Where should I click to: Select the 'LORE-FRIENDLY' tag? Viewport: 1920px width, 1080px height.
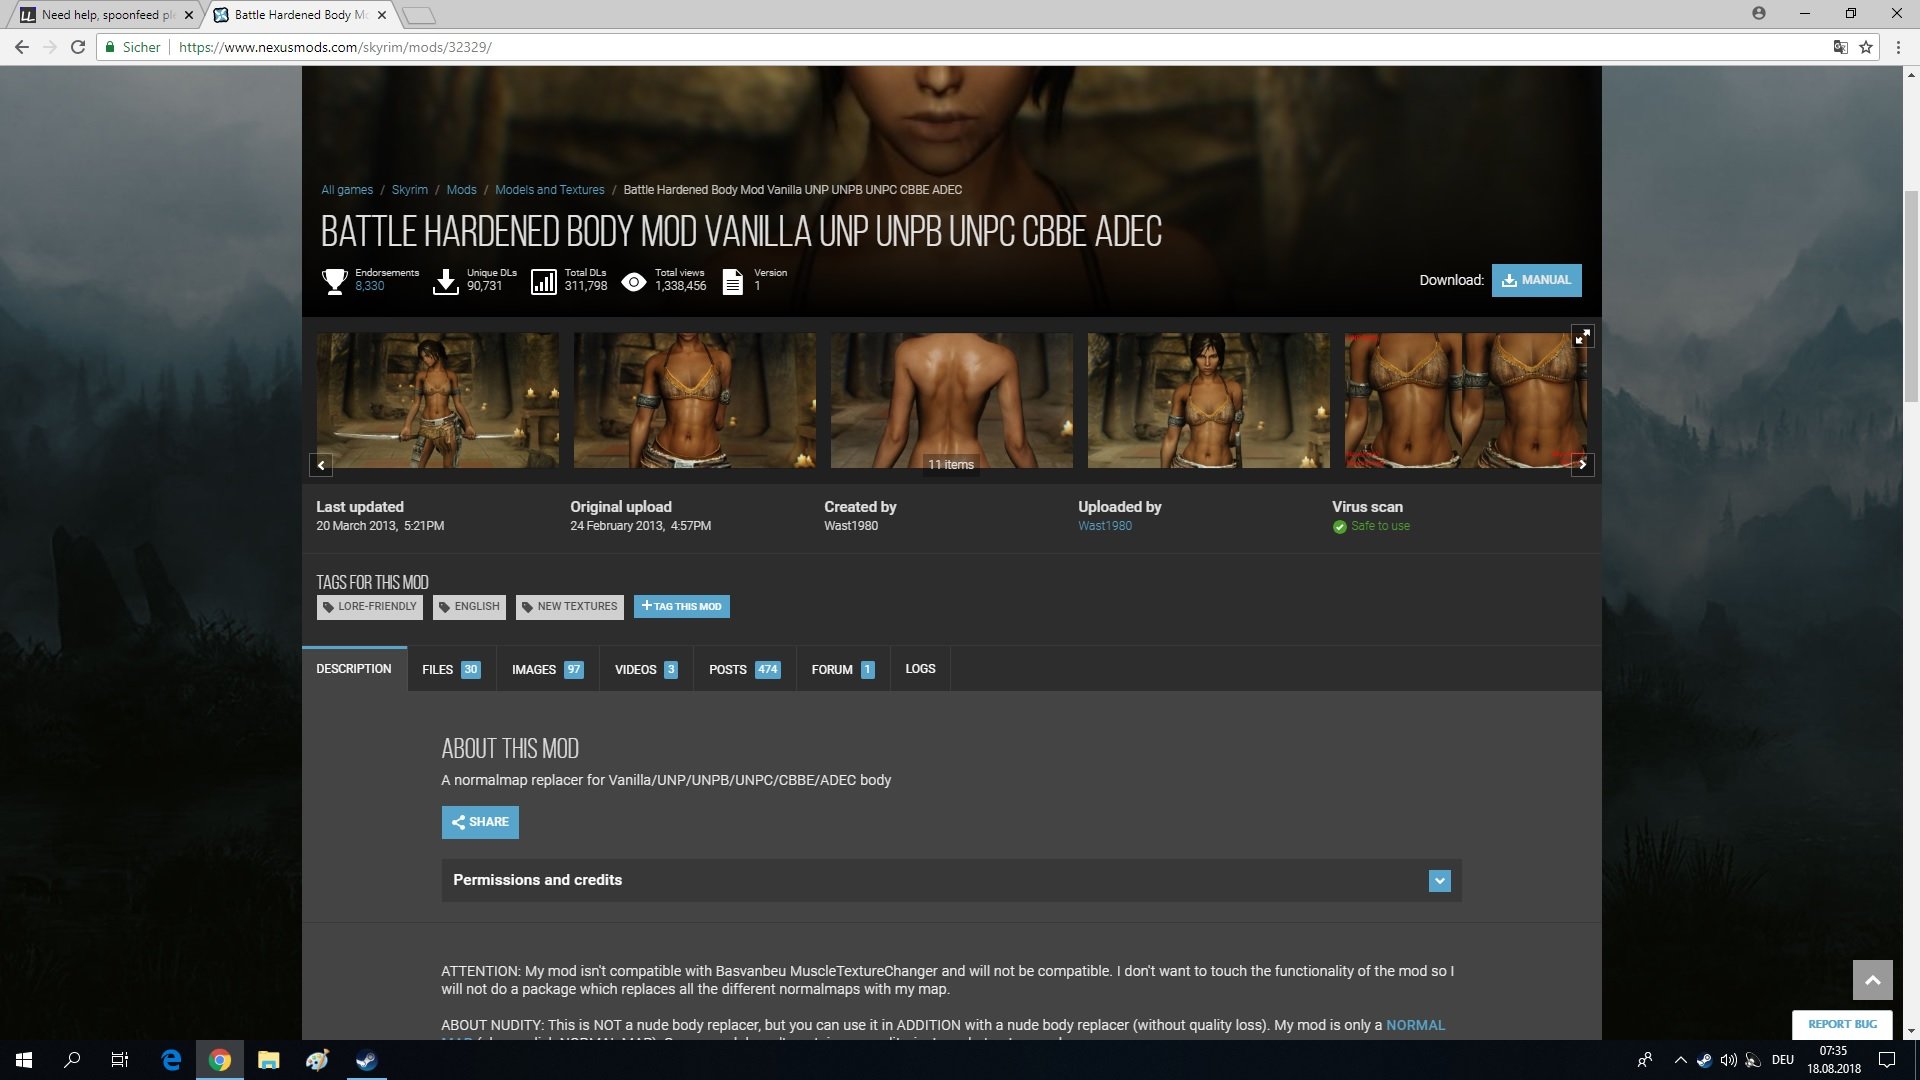(370, 607)
